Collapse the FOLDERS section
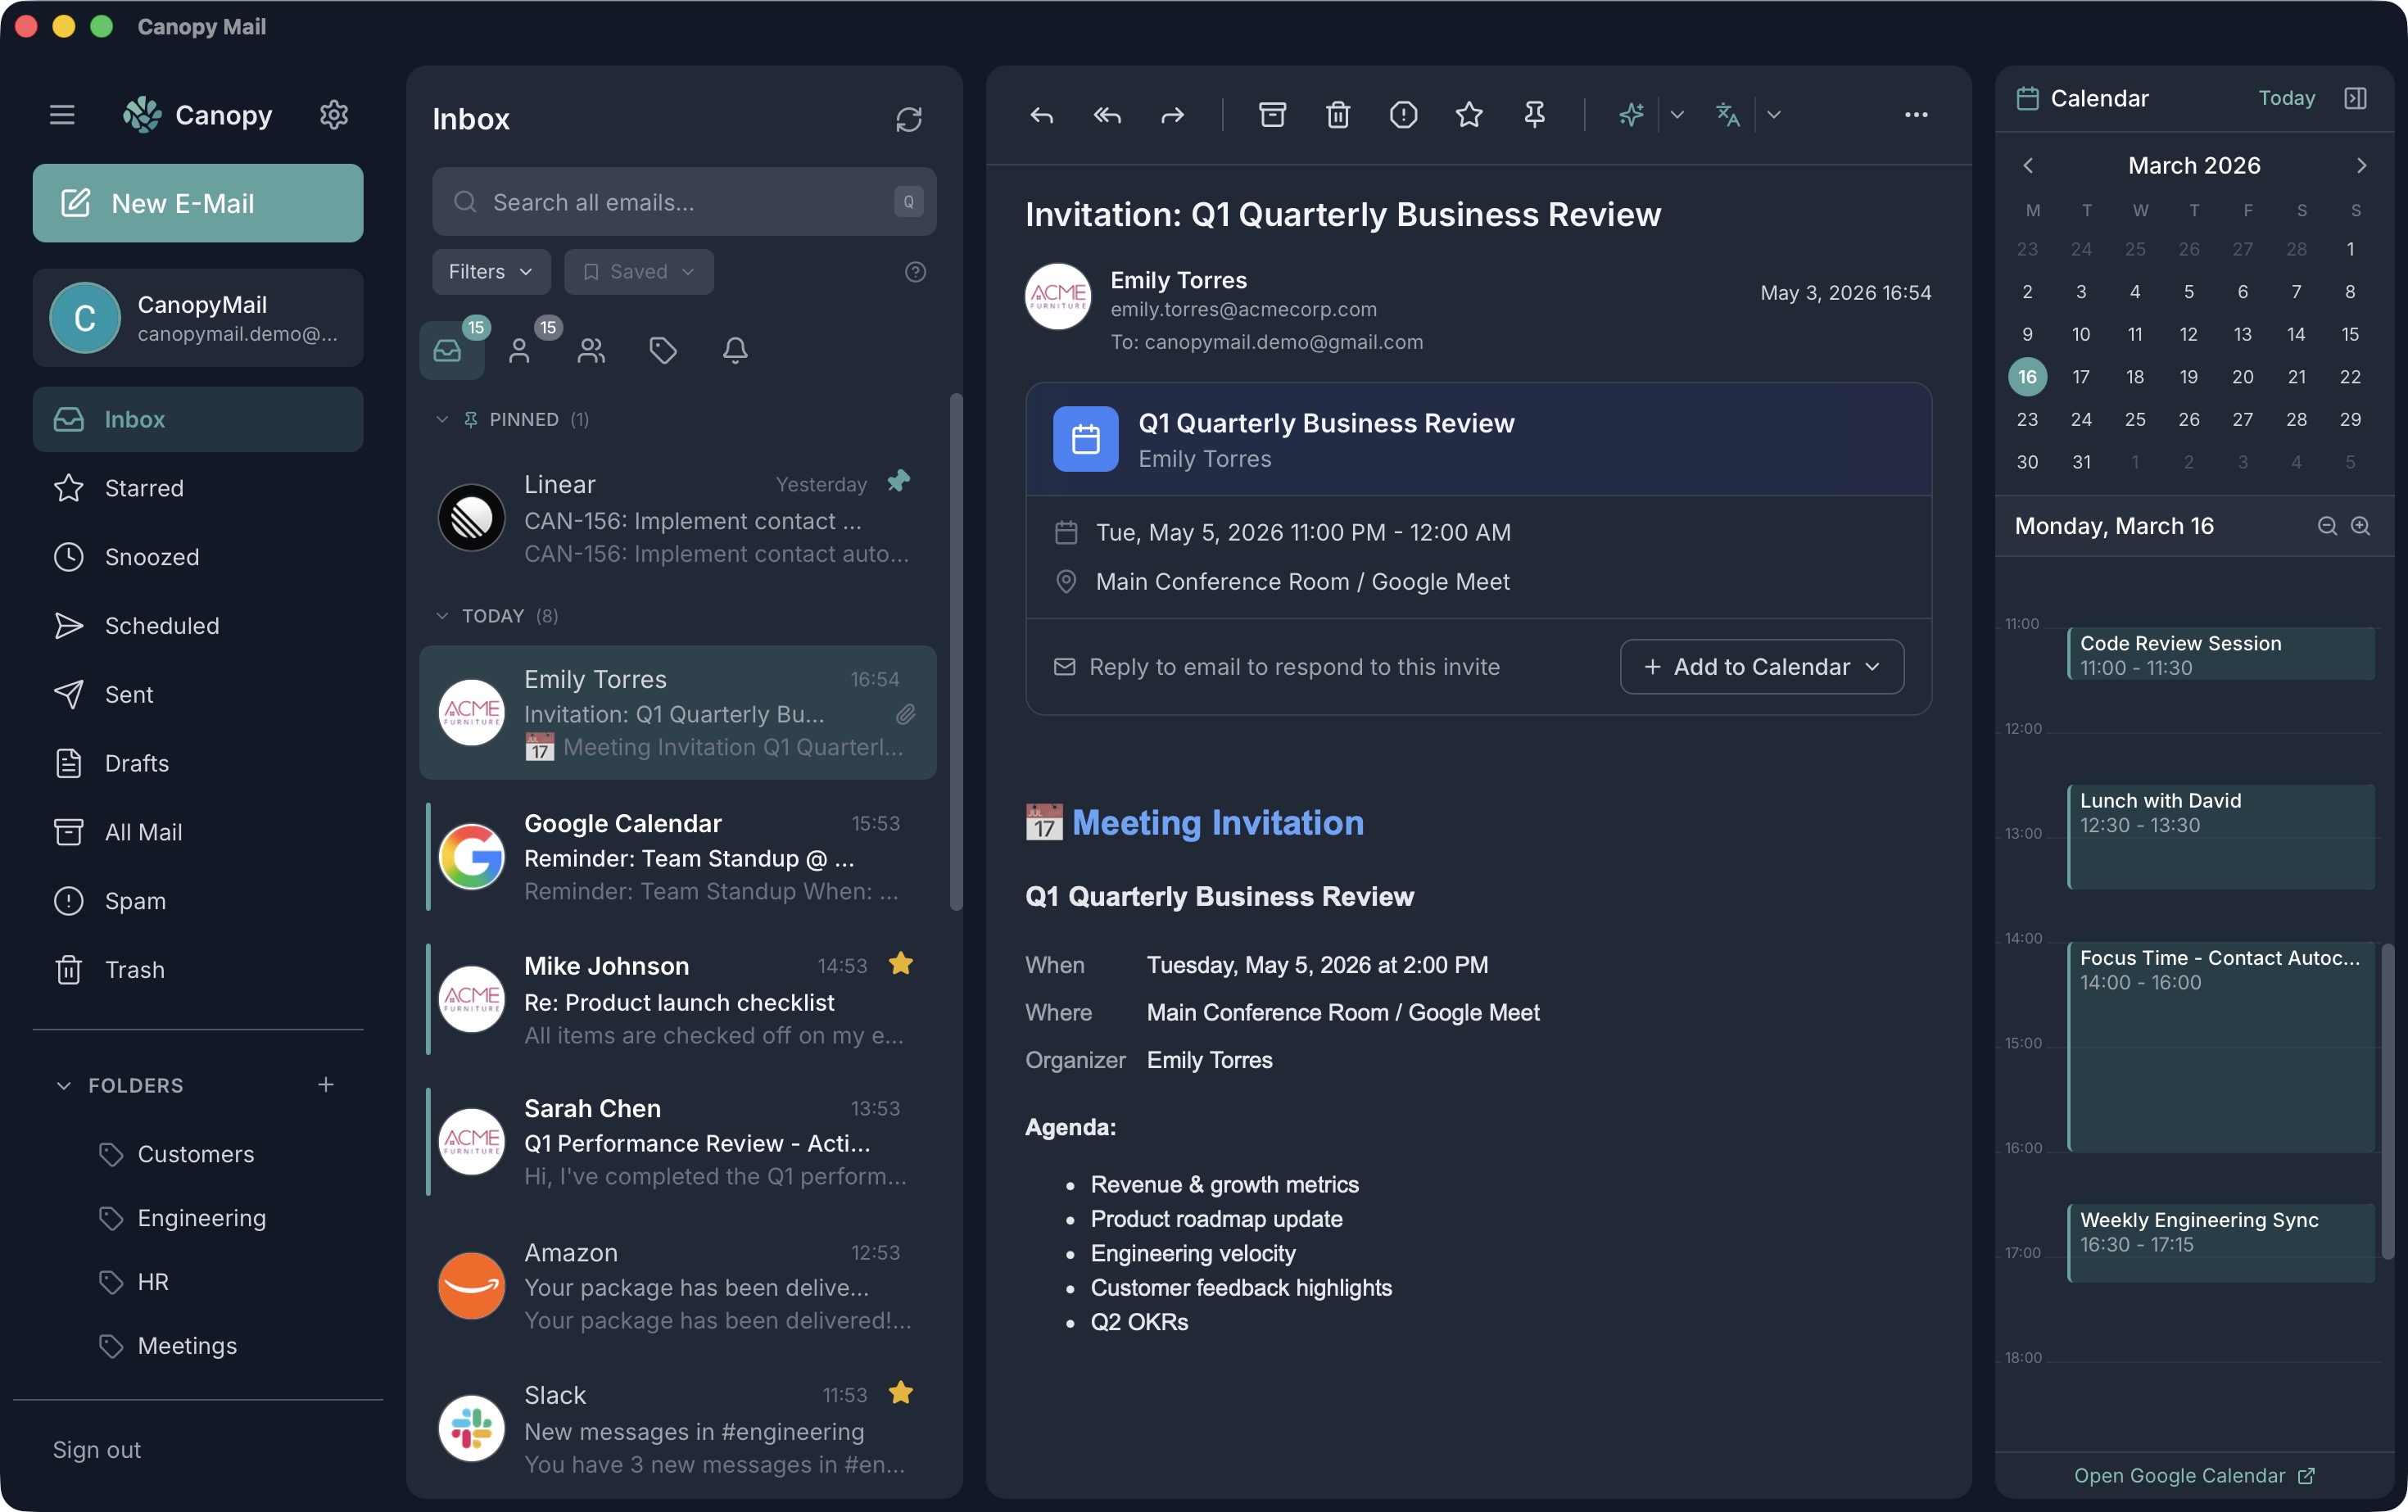The height and width of the screenshot is (1512, 2408). click(64, 1086)
